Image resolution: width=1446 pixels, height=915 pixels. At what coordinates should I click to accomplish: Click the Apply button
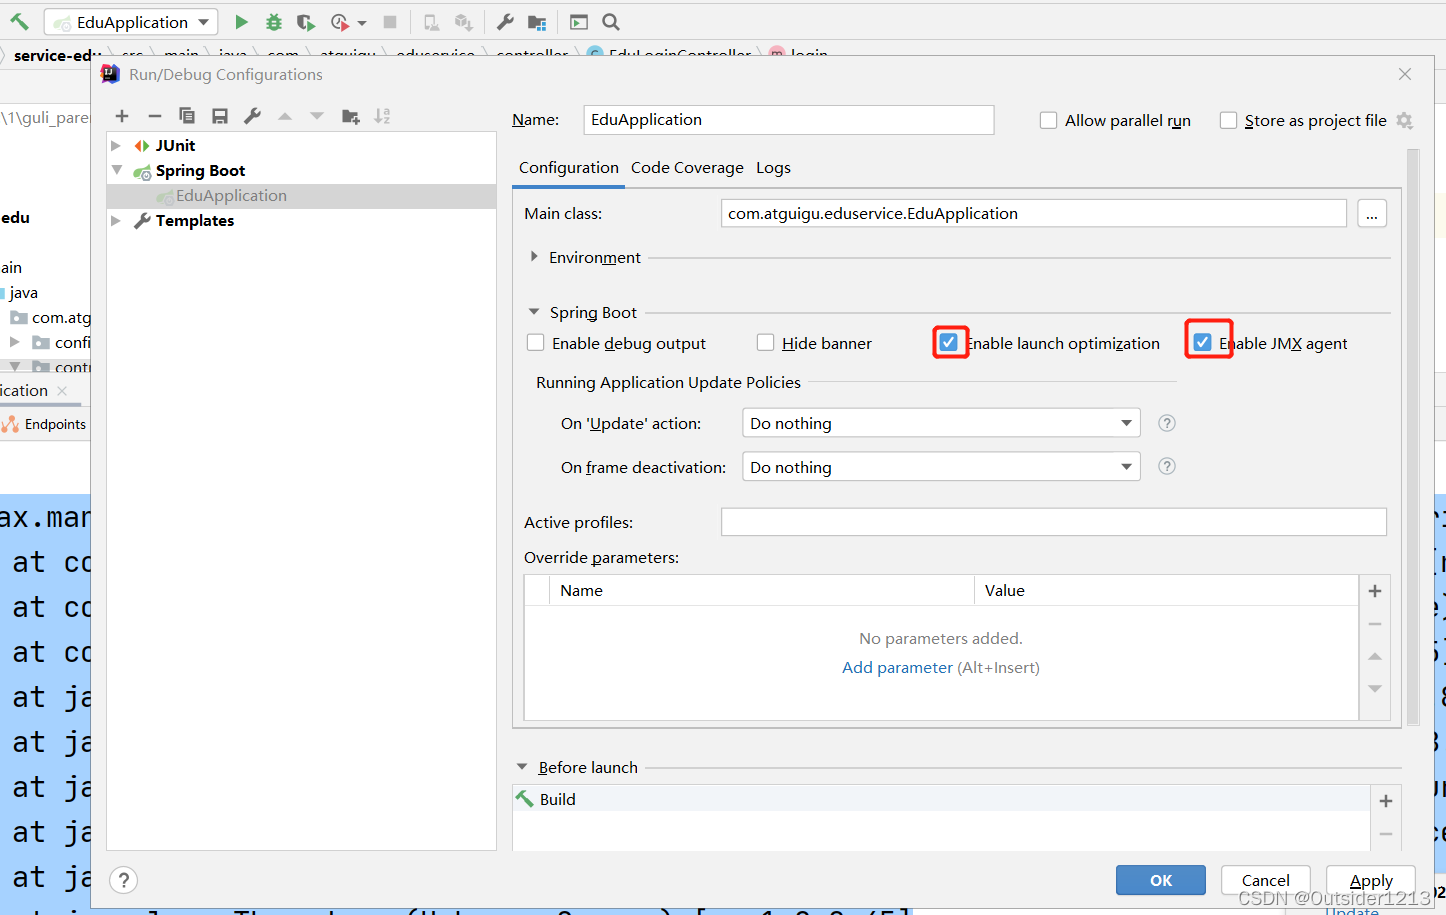1371,880
